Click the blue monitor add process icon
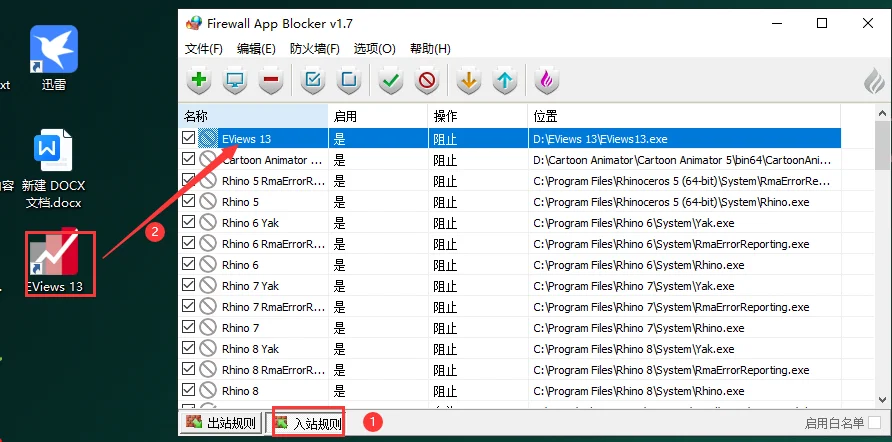Viewport: 892px width, 442px height. point(235,80)
